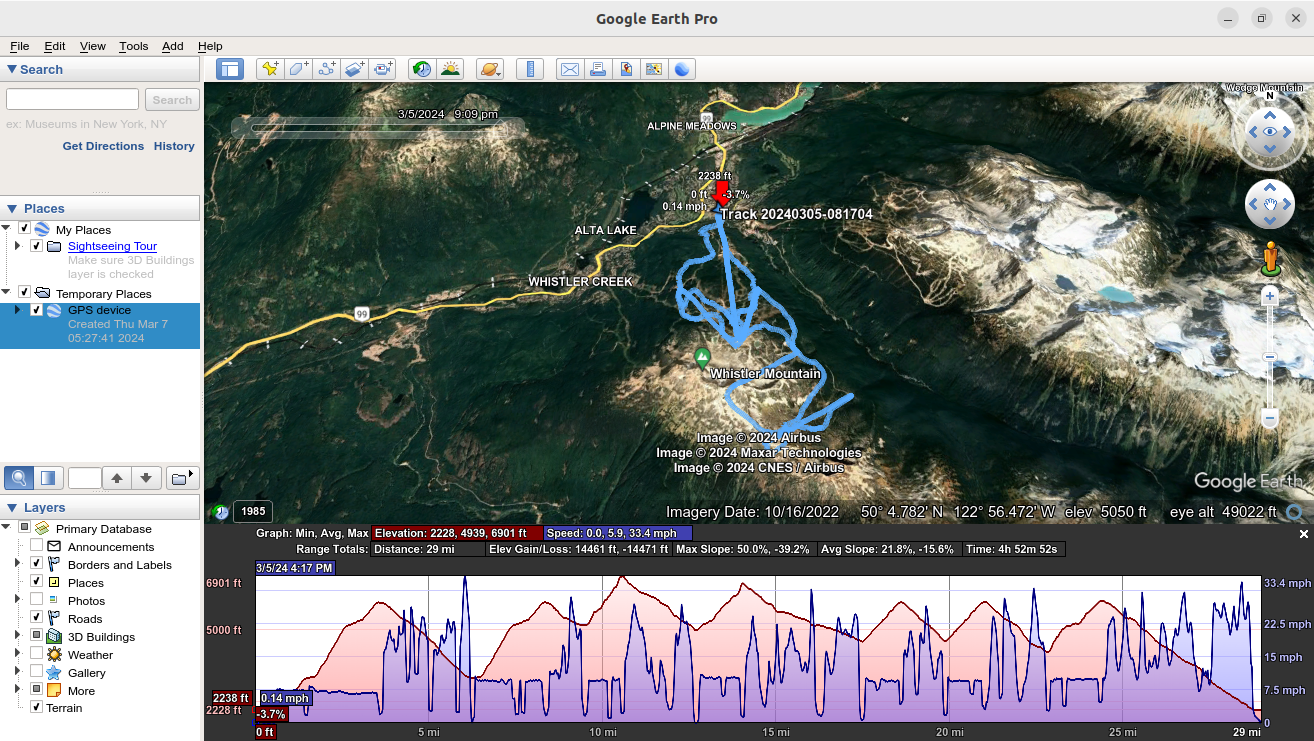Image resolution: width=1314 pixels, height=741 pixels.
Task: Select the Temporary Places folder
Action: (x=104, y=294)
